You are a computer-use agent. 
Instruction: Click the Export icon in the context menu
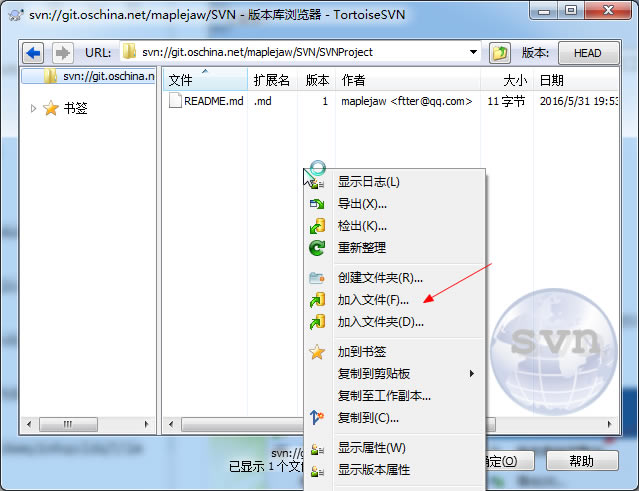317,204
